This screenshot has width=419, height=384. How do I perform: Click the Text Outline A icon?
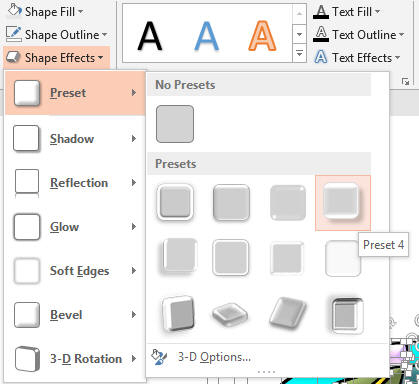pyautogui.click(x=321, y=34)
